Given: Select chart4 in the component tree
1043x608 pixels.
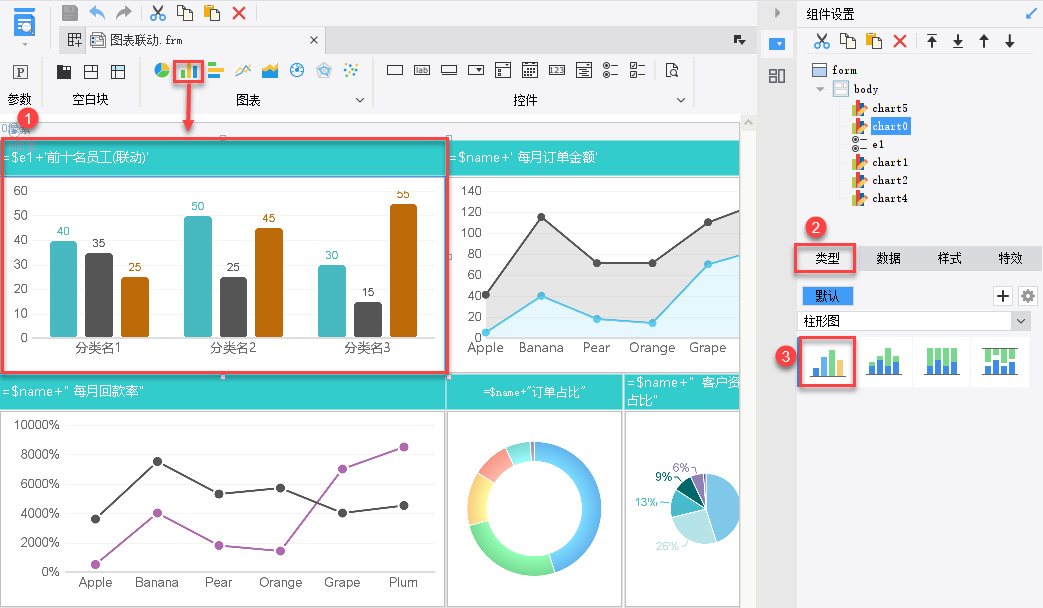Looking at the screenshot, I should (x=889, y=198).
